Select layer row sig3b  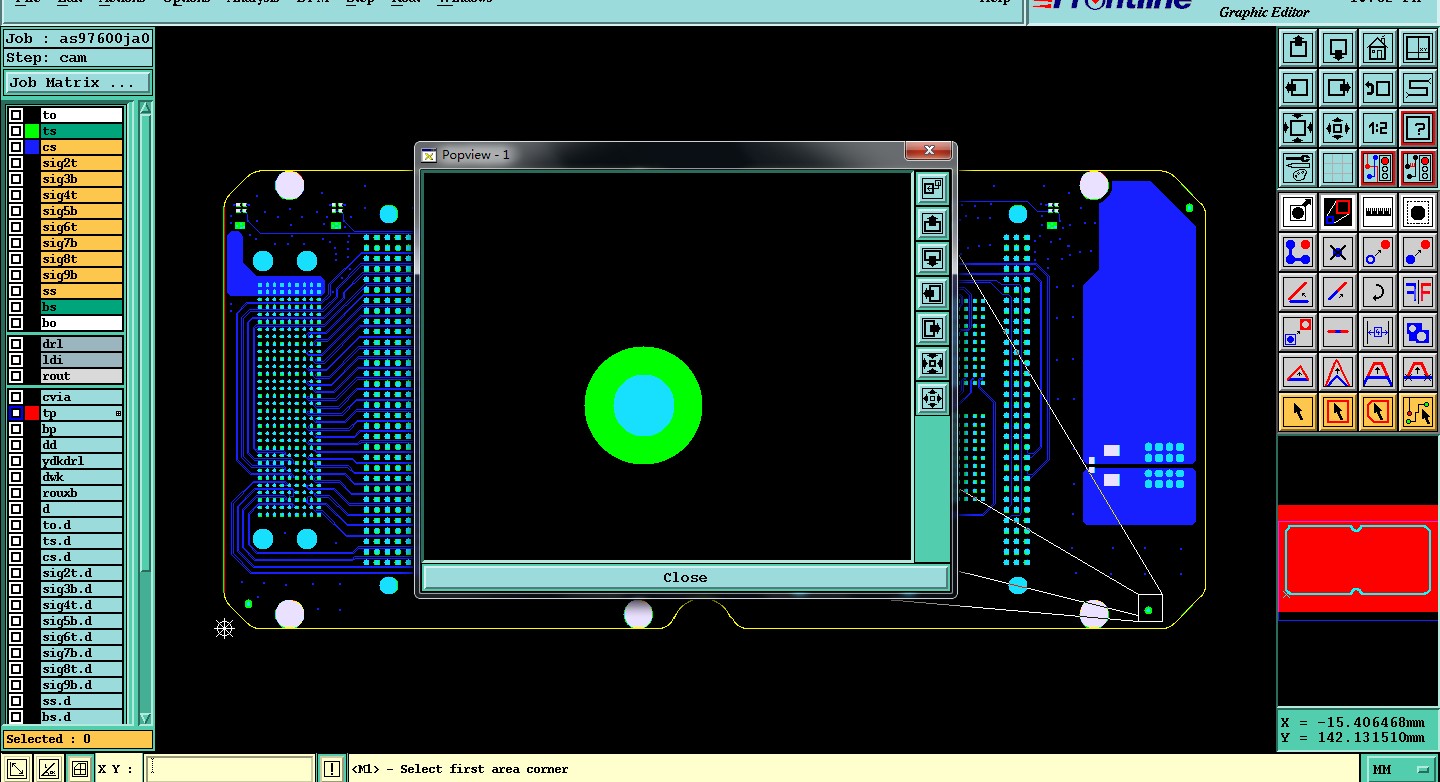coord(81,179)
